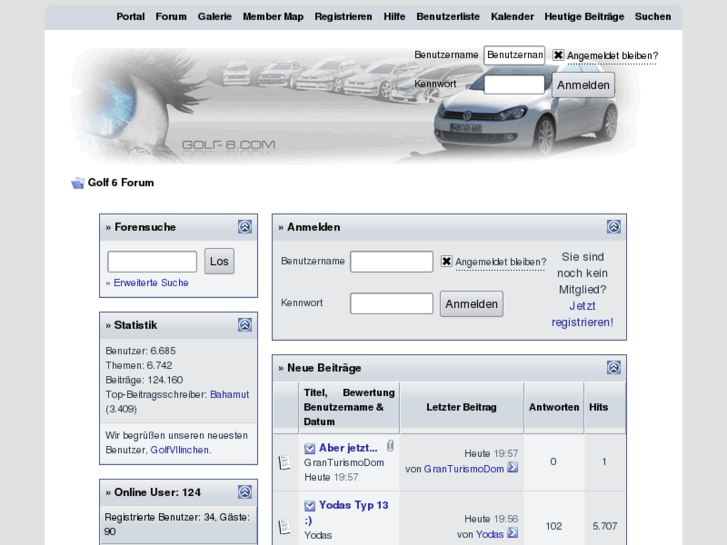Click Beiträge: 124.160 statistic
727x545 pixels.
click(x=144, y=380)
